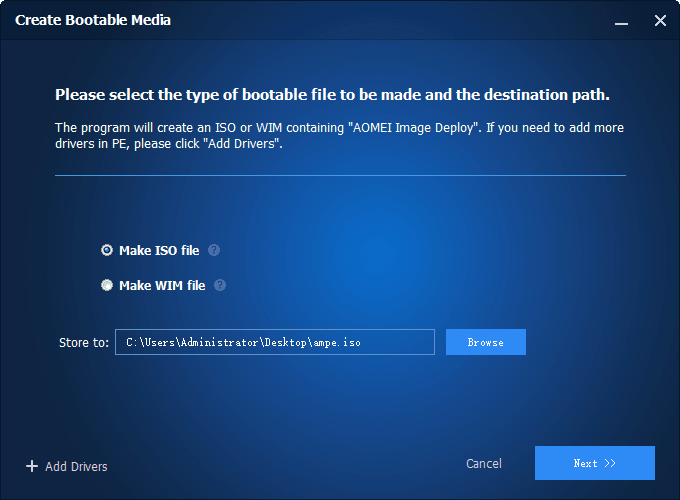
Task: Cancel the bootable media wizard
Action: (x=484, y=463)
